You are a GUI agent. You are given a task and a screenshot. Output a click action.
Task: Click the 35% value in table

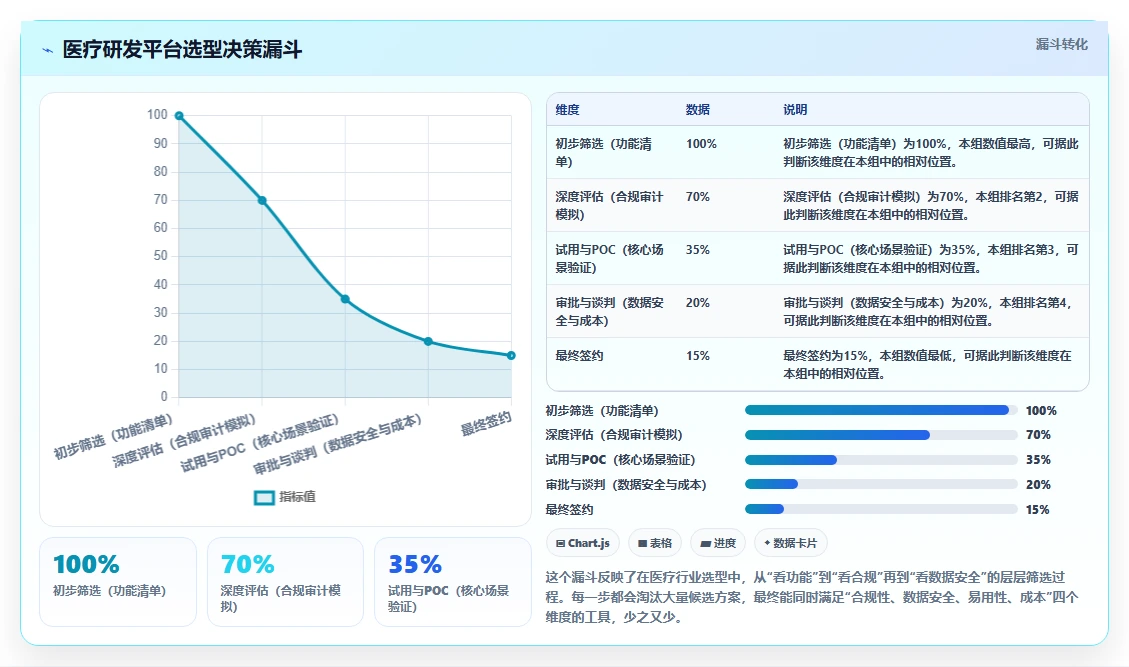698,250
